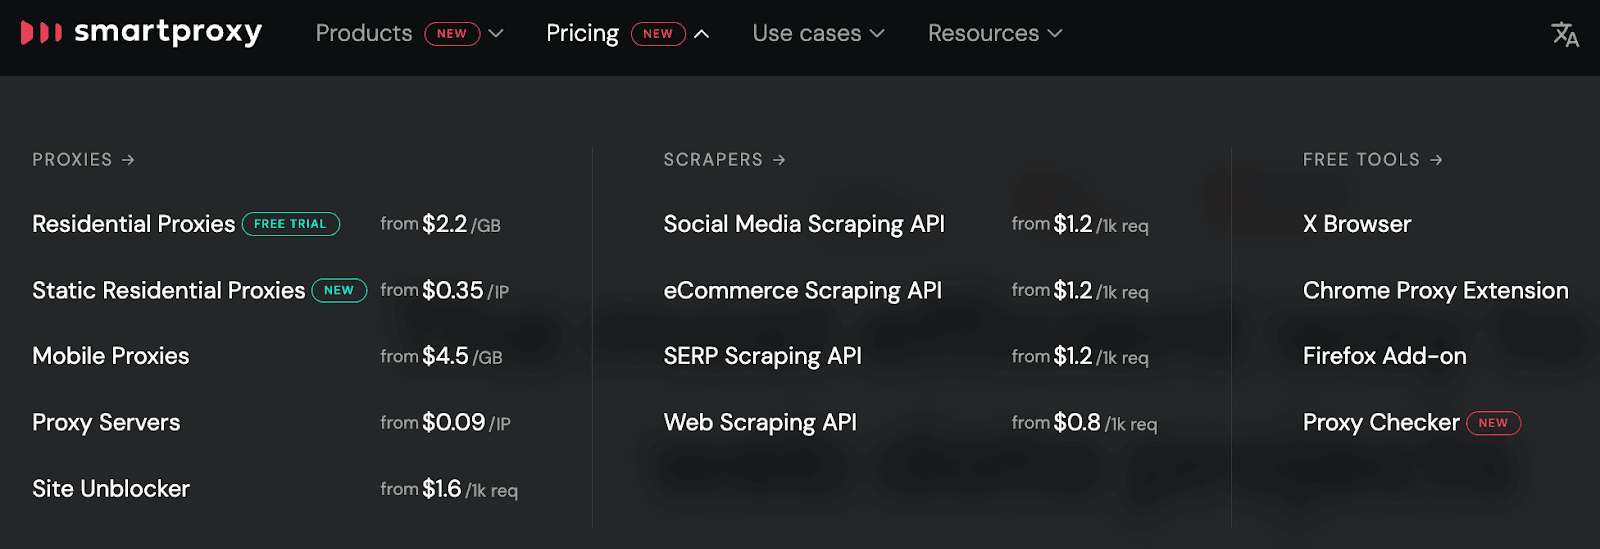The width and height of the screenshot is (1600, 549).
Task: Click the price "from $0.35 /IP"
Action: coord(445,290)
